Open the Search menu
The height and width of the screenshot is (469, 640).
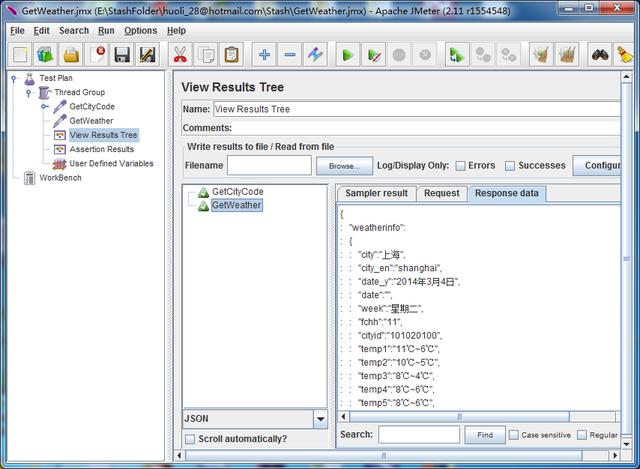[x=74, y=31]
